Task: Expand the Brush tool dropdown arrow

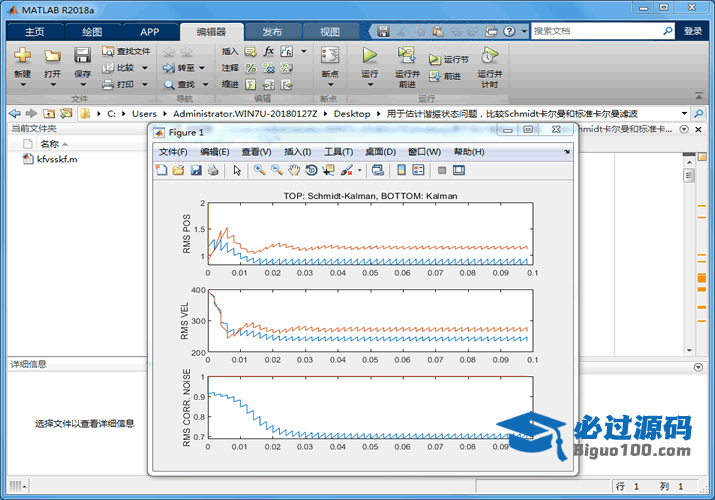Action: tap(360, 171)
